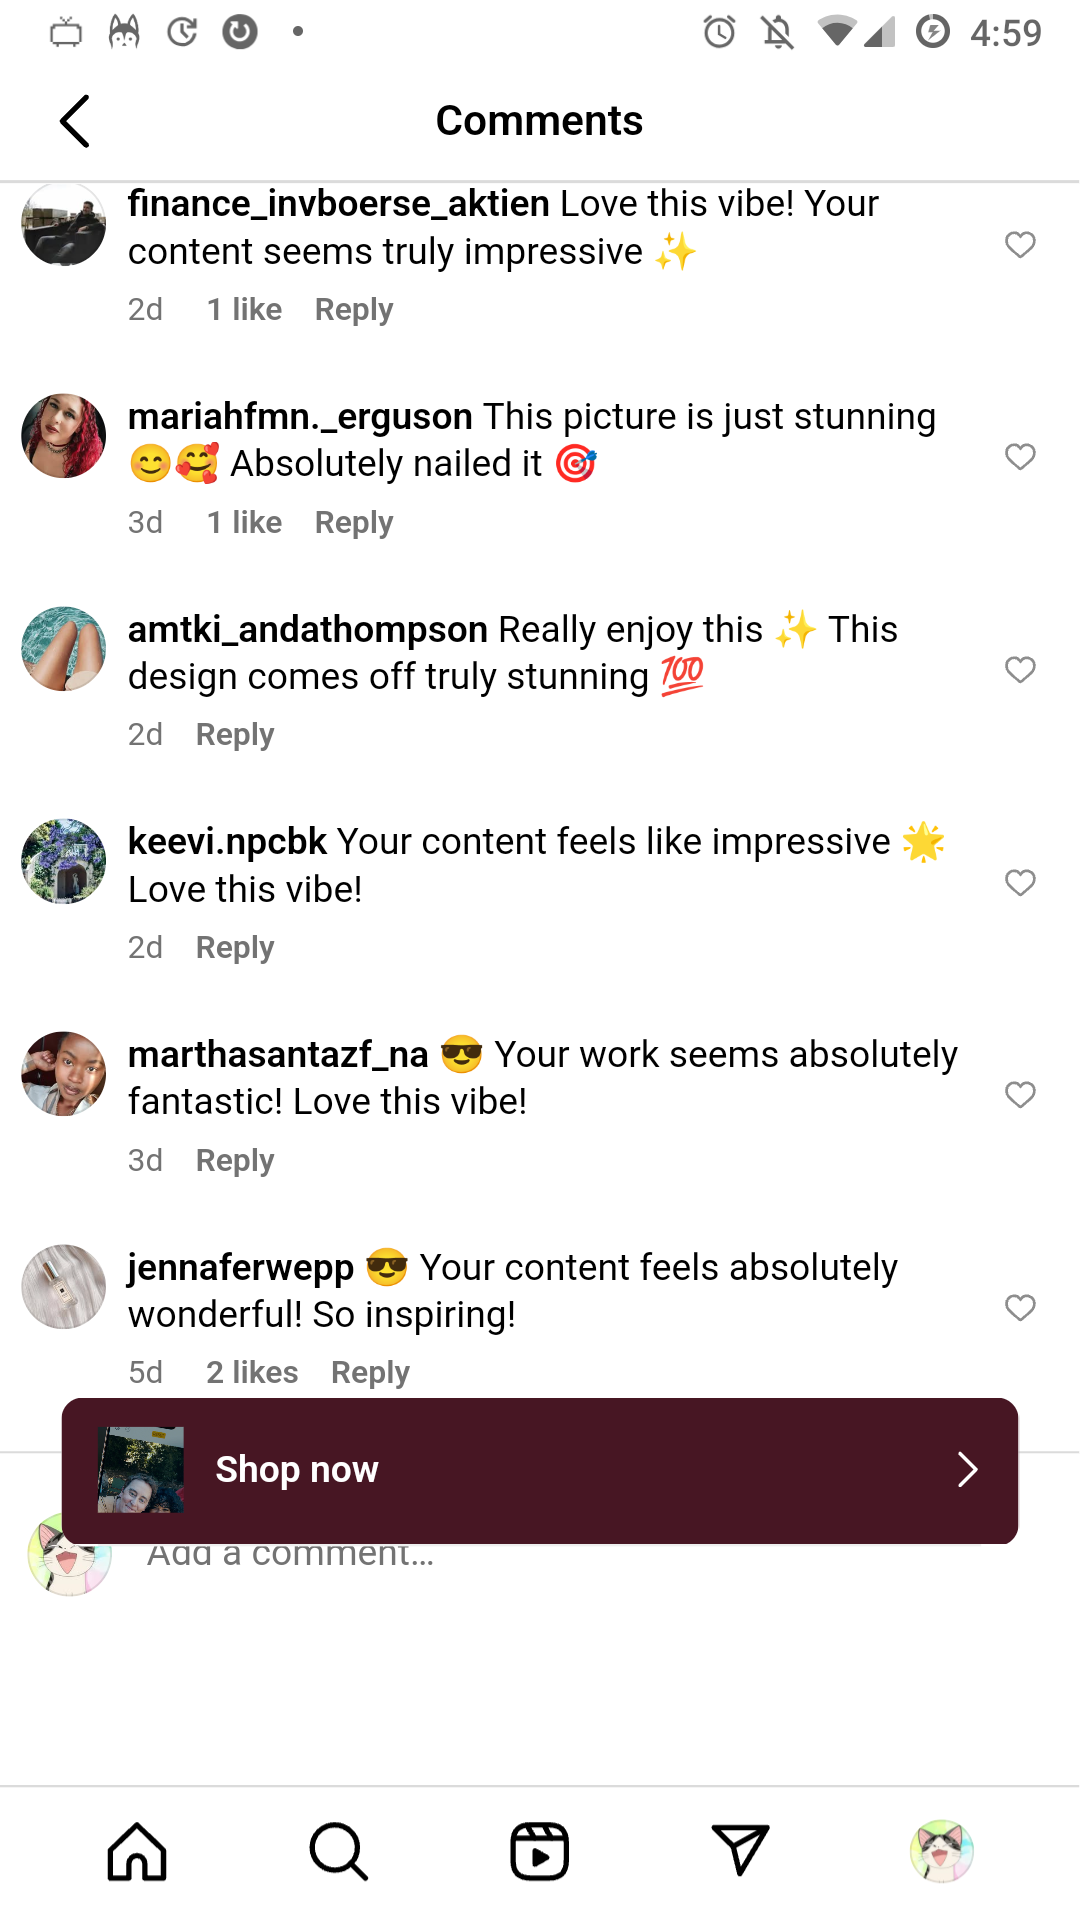Tap the heart on keevi.npcbk's comment
The width and height of the screenshot is (1080, 1920).
1020,883
